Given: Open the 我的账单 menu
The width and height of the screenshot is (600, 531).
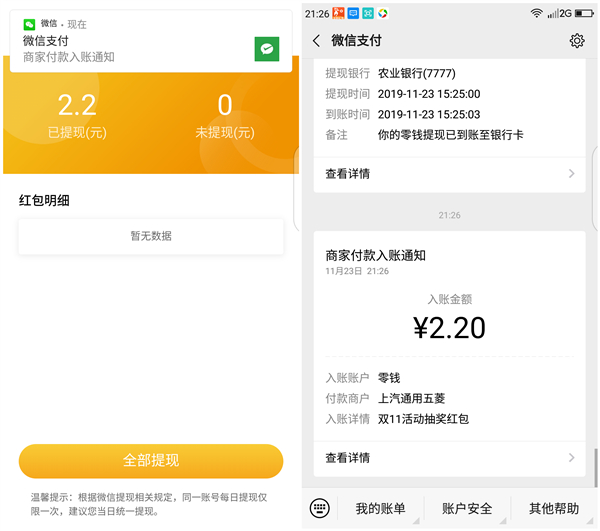Looking at the screenshot, I should point(380,509).
